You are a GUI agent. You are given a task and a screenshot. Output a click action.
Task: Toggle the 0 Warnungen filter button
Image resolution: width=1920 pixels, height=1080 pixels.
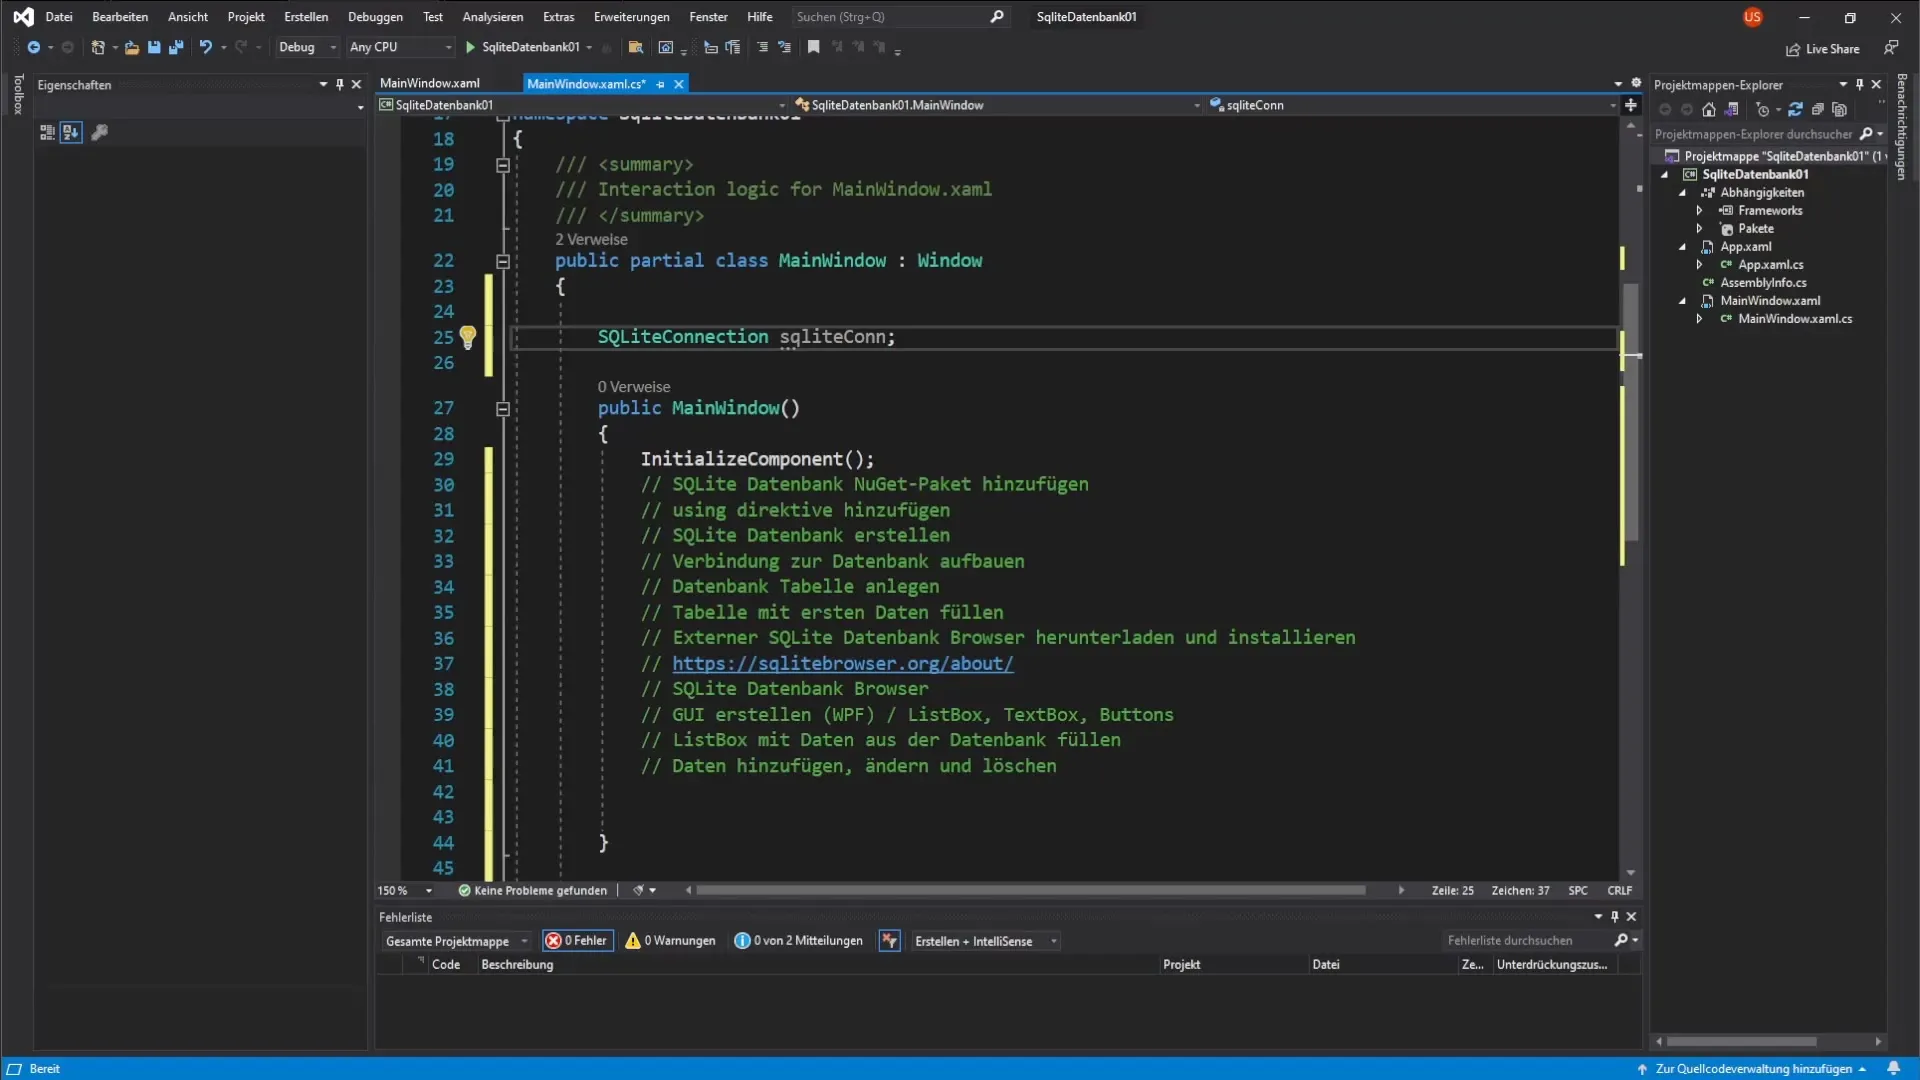(x=670, y=941)
